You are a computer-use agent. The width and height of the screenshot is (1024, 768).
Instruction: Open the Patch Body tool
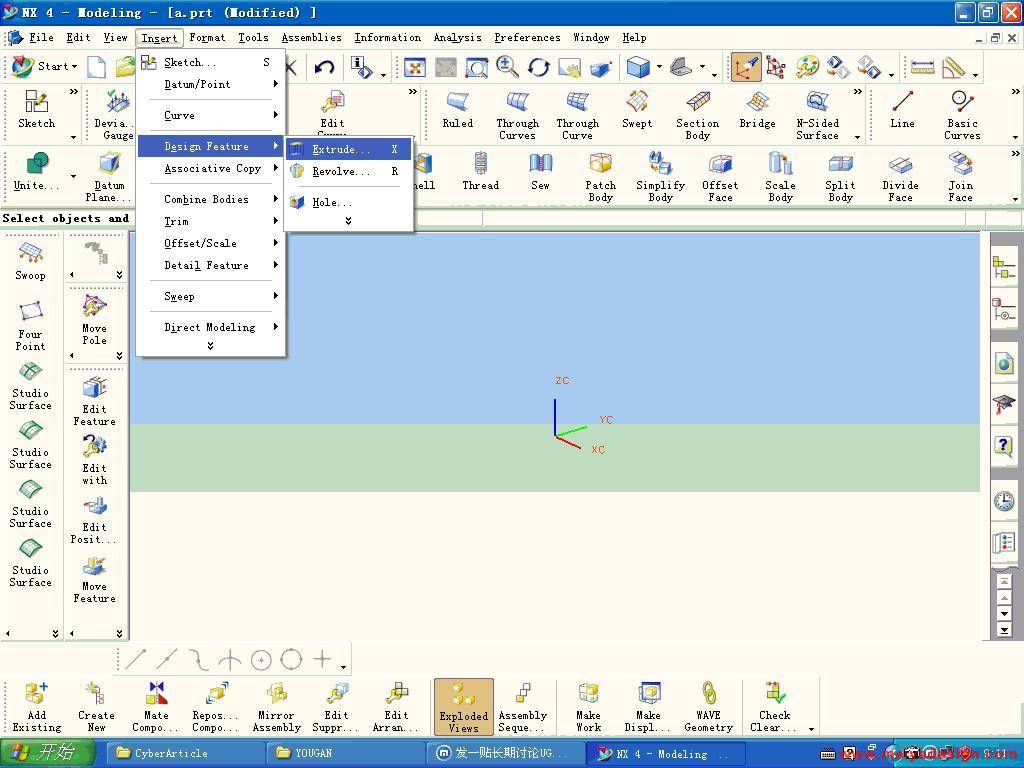tap(600, 178)
